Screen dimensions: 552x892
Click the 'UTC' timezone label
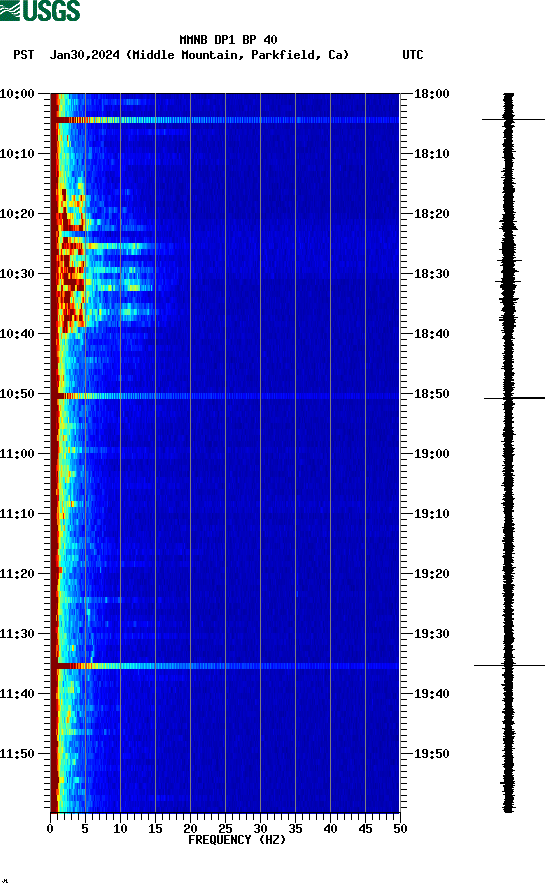413,55
